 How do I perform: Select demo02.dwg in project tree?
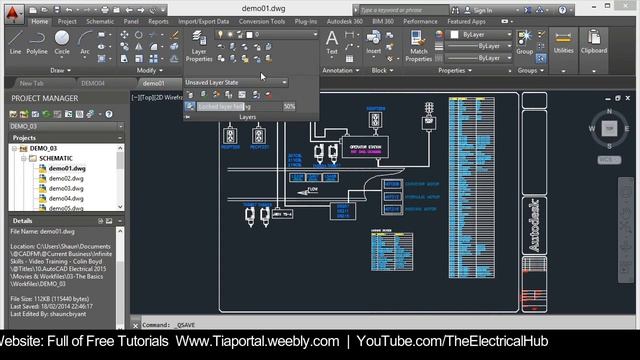(x=66, y=178)
